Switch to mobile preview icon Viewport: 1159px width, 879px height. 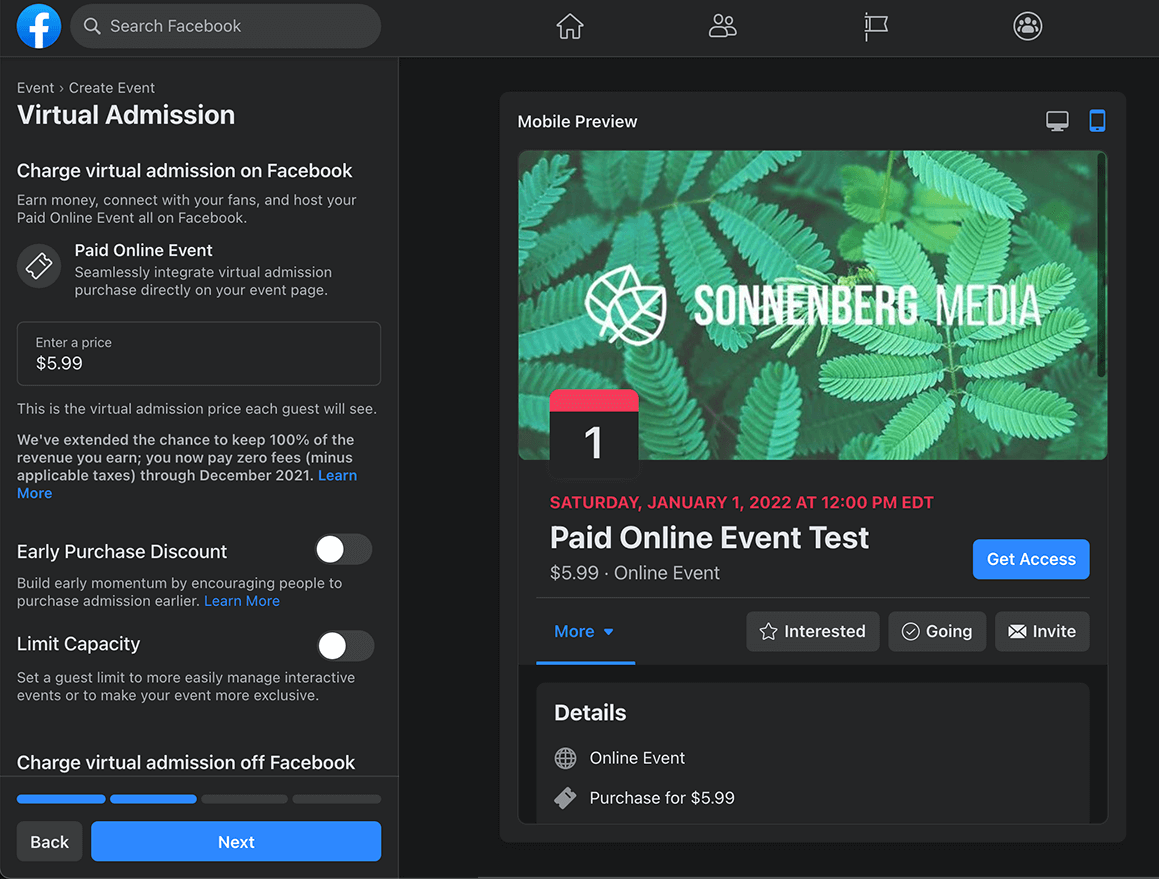[x=1097, y=121]
